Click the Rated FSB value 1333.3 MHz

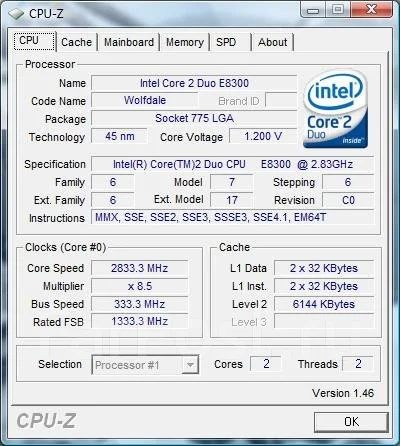point(140,322)
